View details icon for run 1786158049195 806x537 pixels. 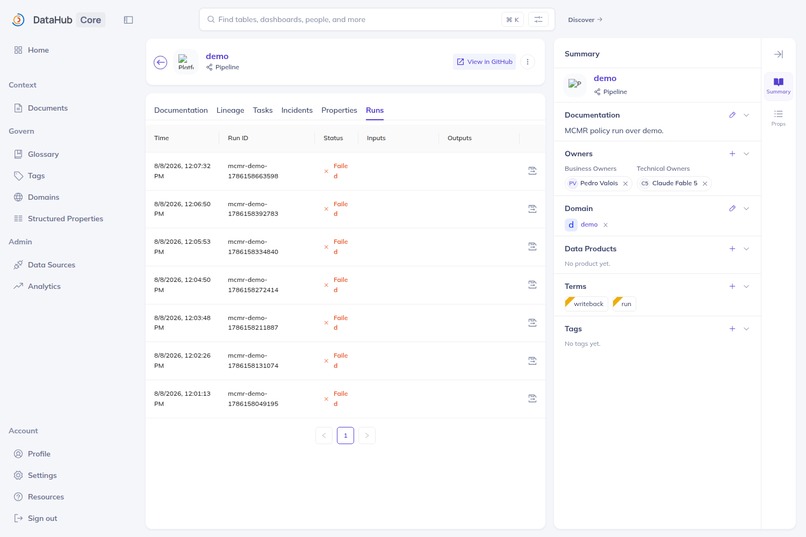coord(532,398)
